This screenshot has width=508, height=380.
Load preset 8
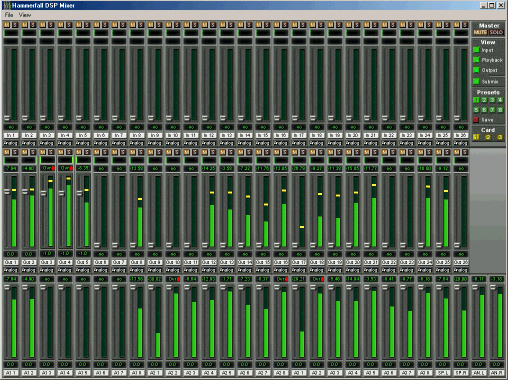pos(500,110)
